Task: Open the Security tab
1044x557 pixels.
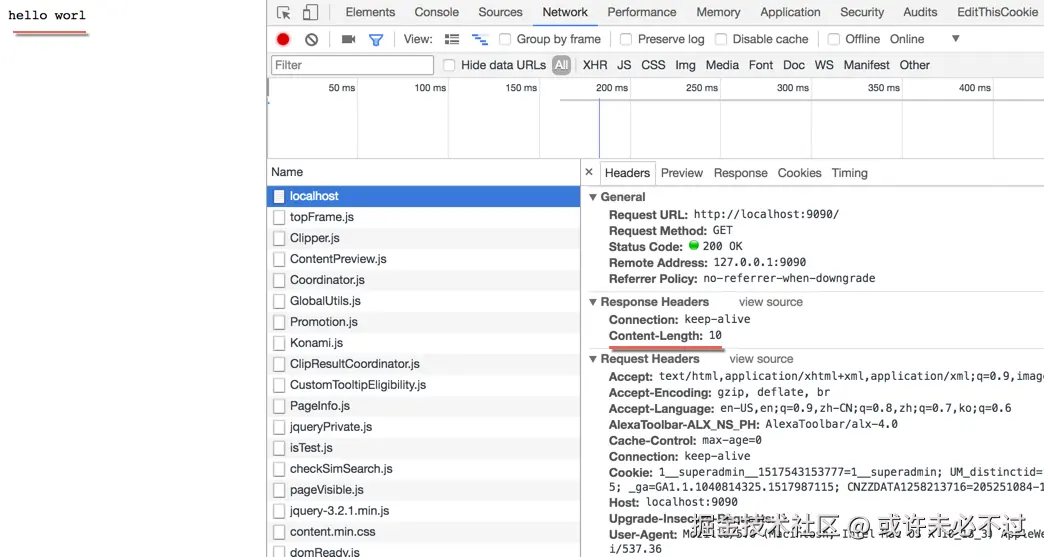Action: point(862,12)
